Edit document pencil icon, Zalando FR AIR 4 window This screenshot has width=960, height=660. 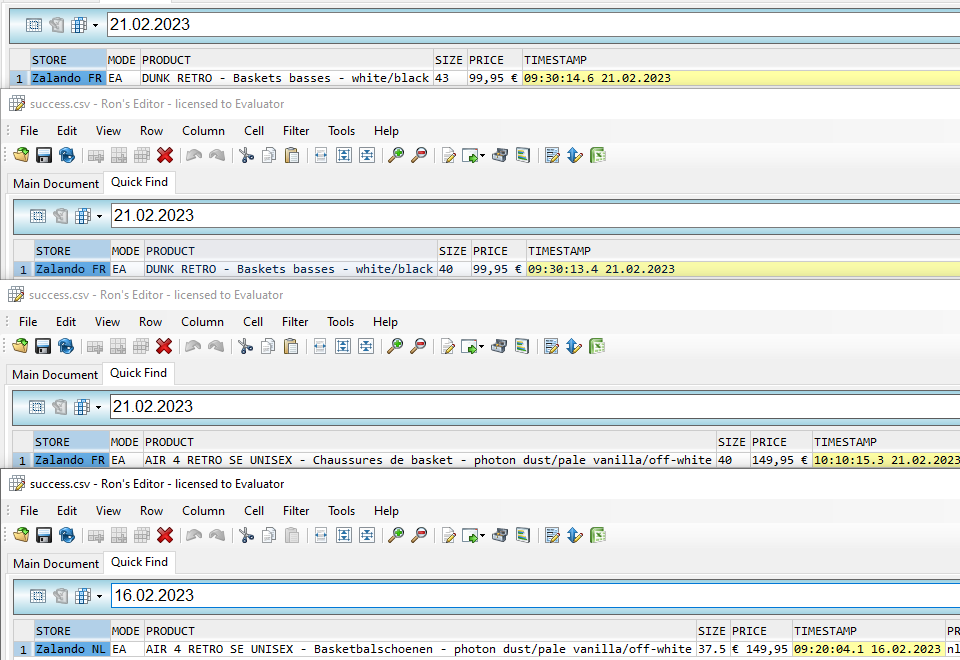pos(448,347)
